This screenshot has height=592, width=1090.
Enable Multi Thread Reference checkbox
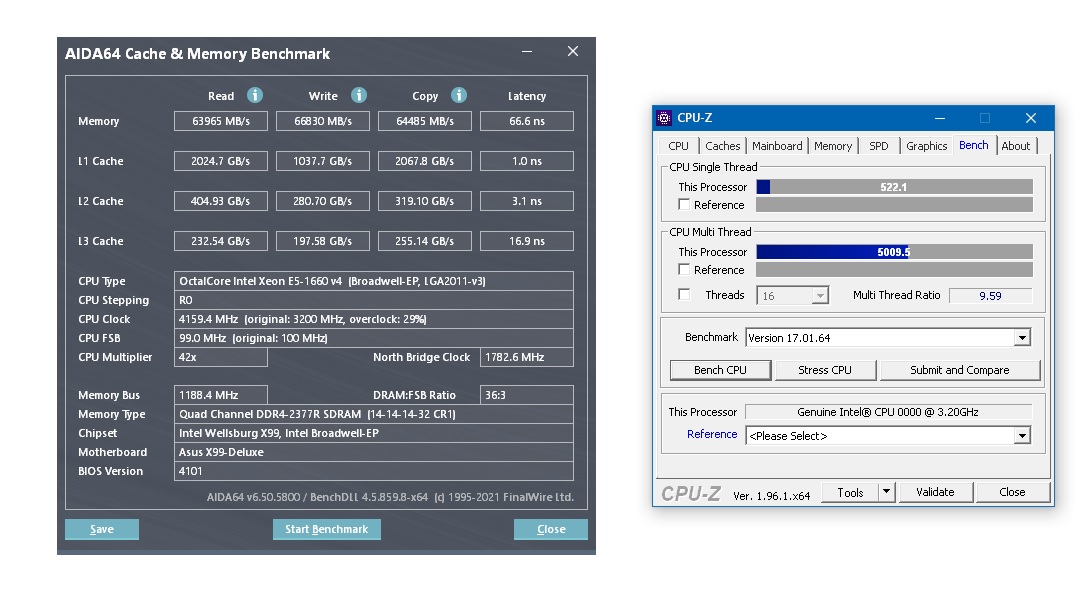pyautogui.click(x=684, y=270)
